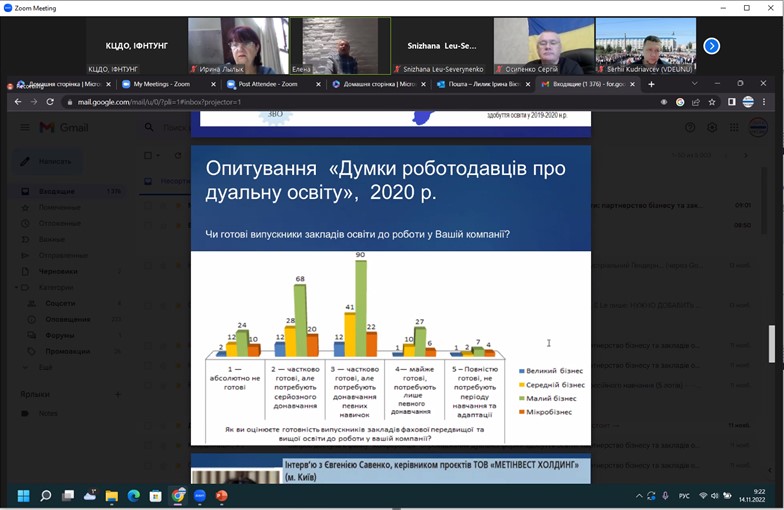The width and height of the screenshot is (784, 510).
Task: Open Chrome from taskbar
Action: pyautogui.click(x=178, y=496)
